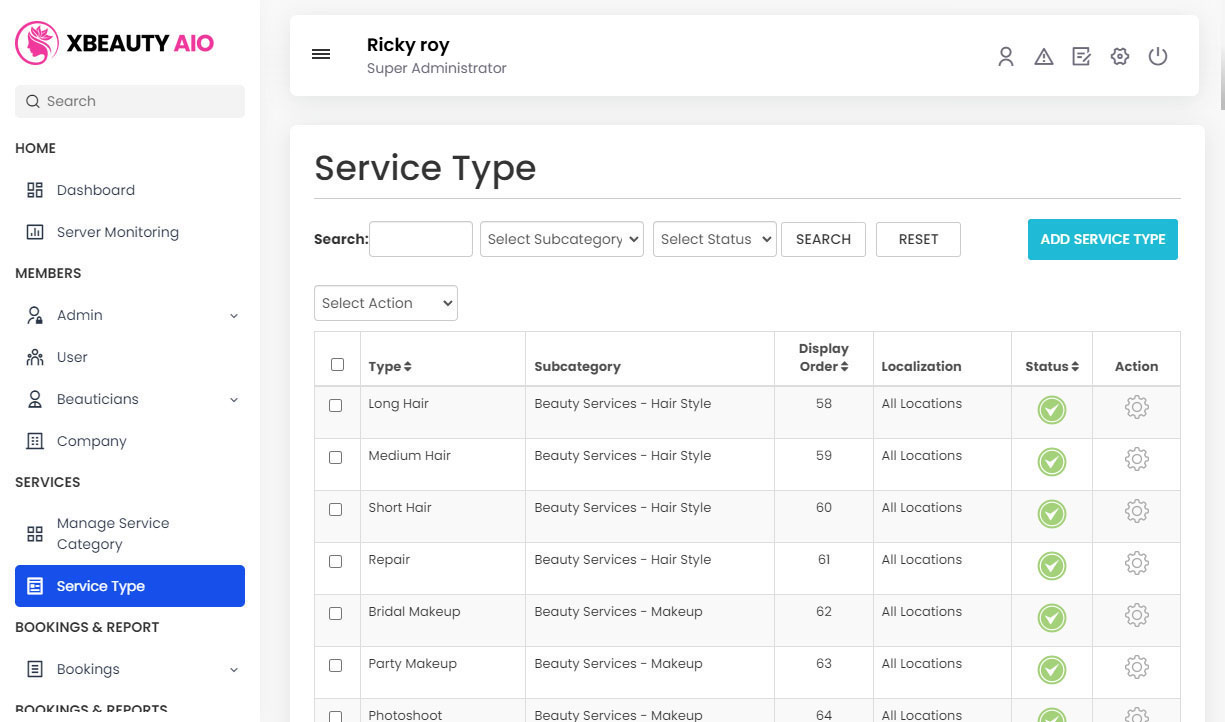Select all rows with the header checkbox

(337, 364)
